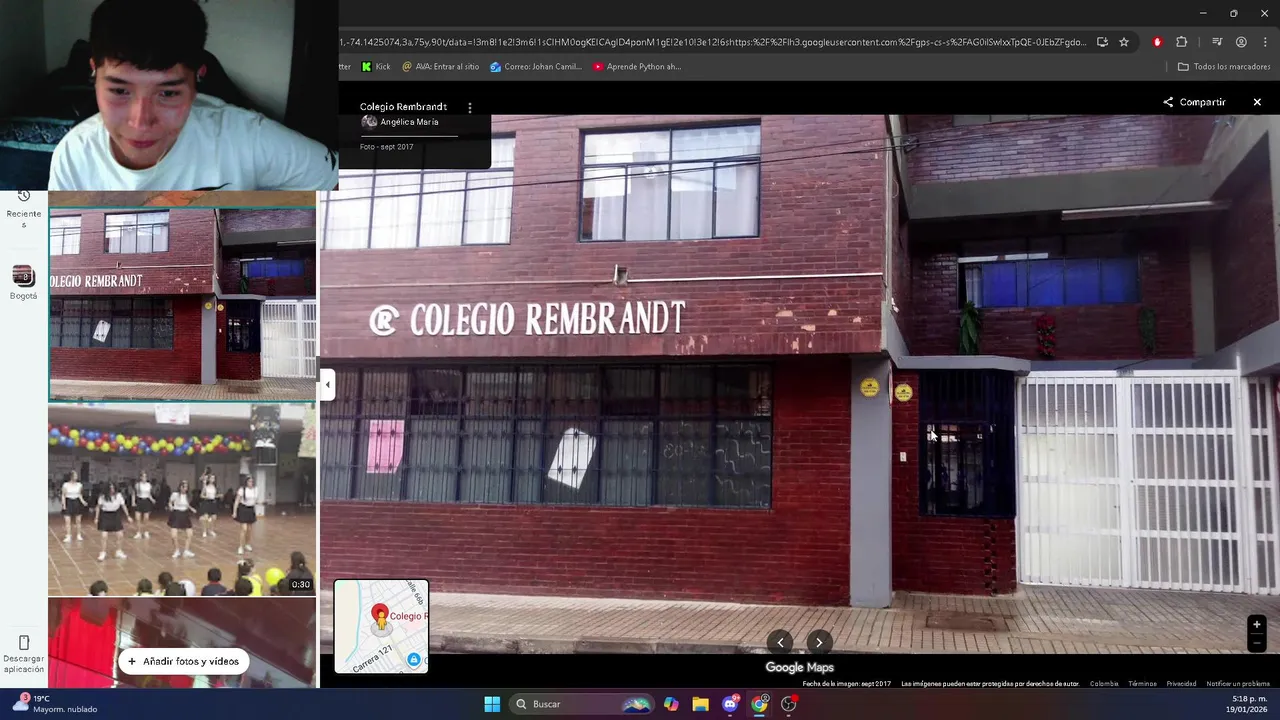Bookmark this page with the star icon
1280x720 pixels.
[1124, 42]
